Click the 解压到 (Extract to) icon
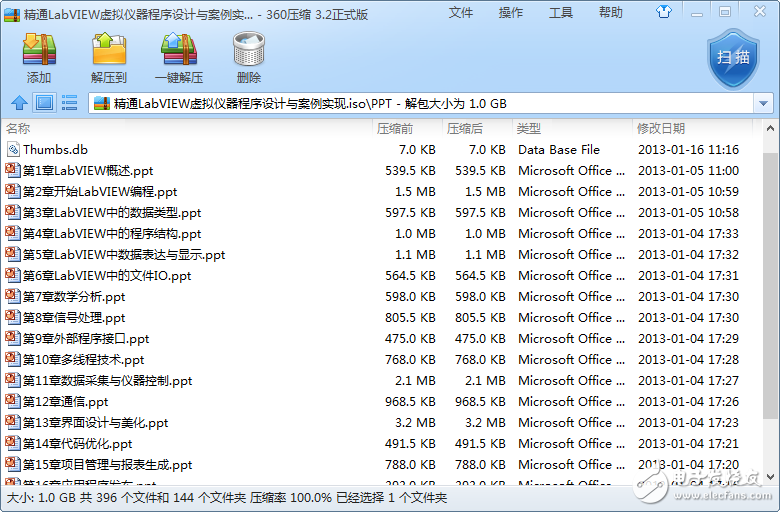The width and height of the screenshot is (780, 512). pyautogui.click(x=109, y=49)
